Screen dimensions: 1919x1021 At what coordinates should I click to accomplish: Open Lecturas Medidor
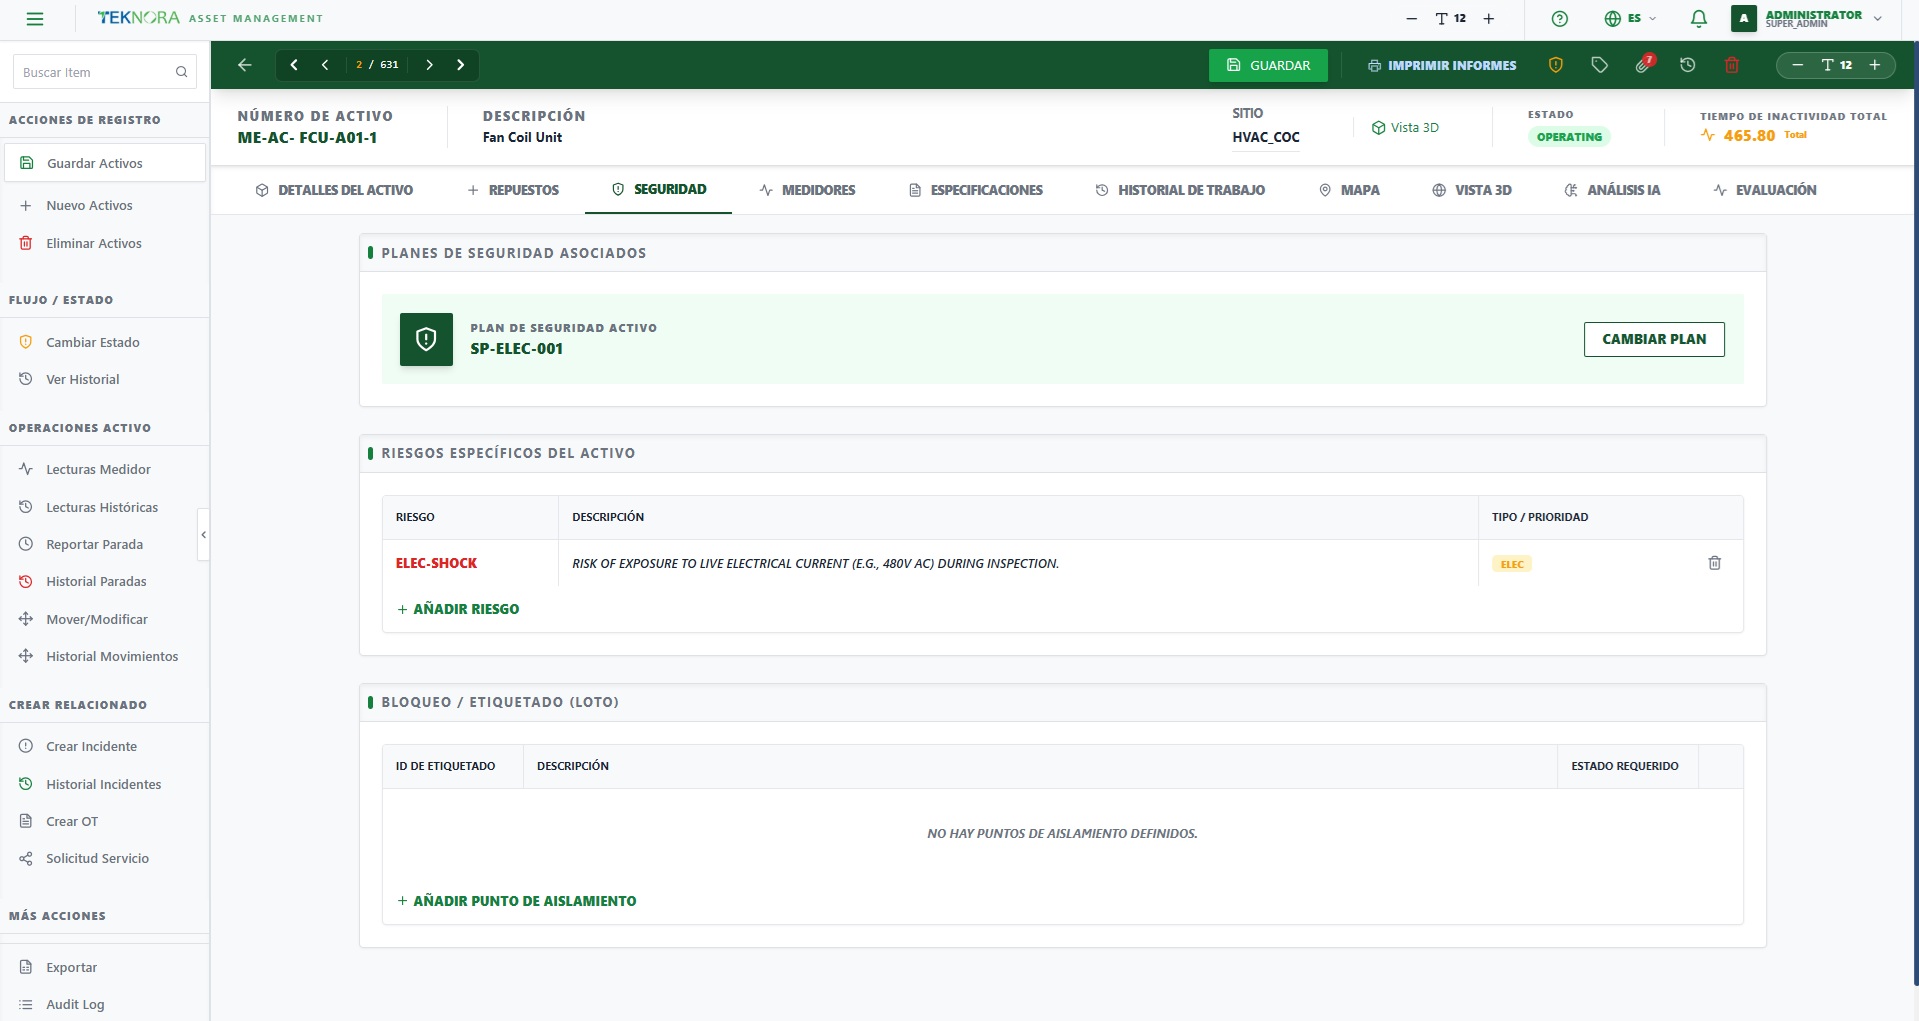105,469
